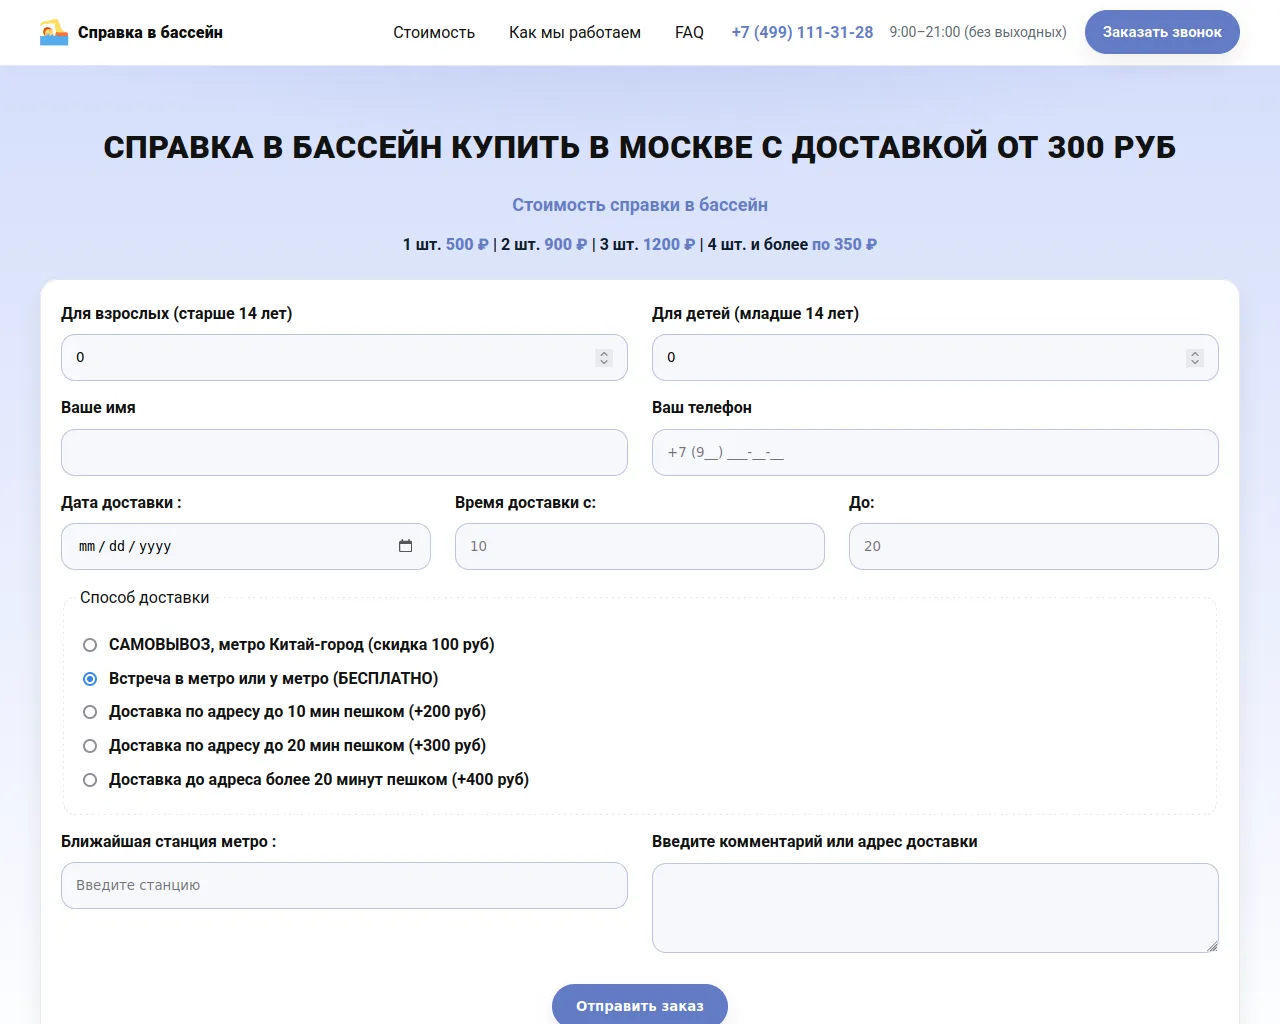Screen dimensions: 1280x1024
Task: Click the nearest metro station field
Action: 344,886
